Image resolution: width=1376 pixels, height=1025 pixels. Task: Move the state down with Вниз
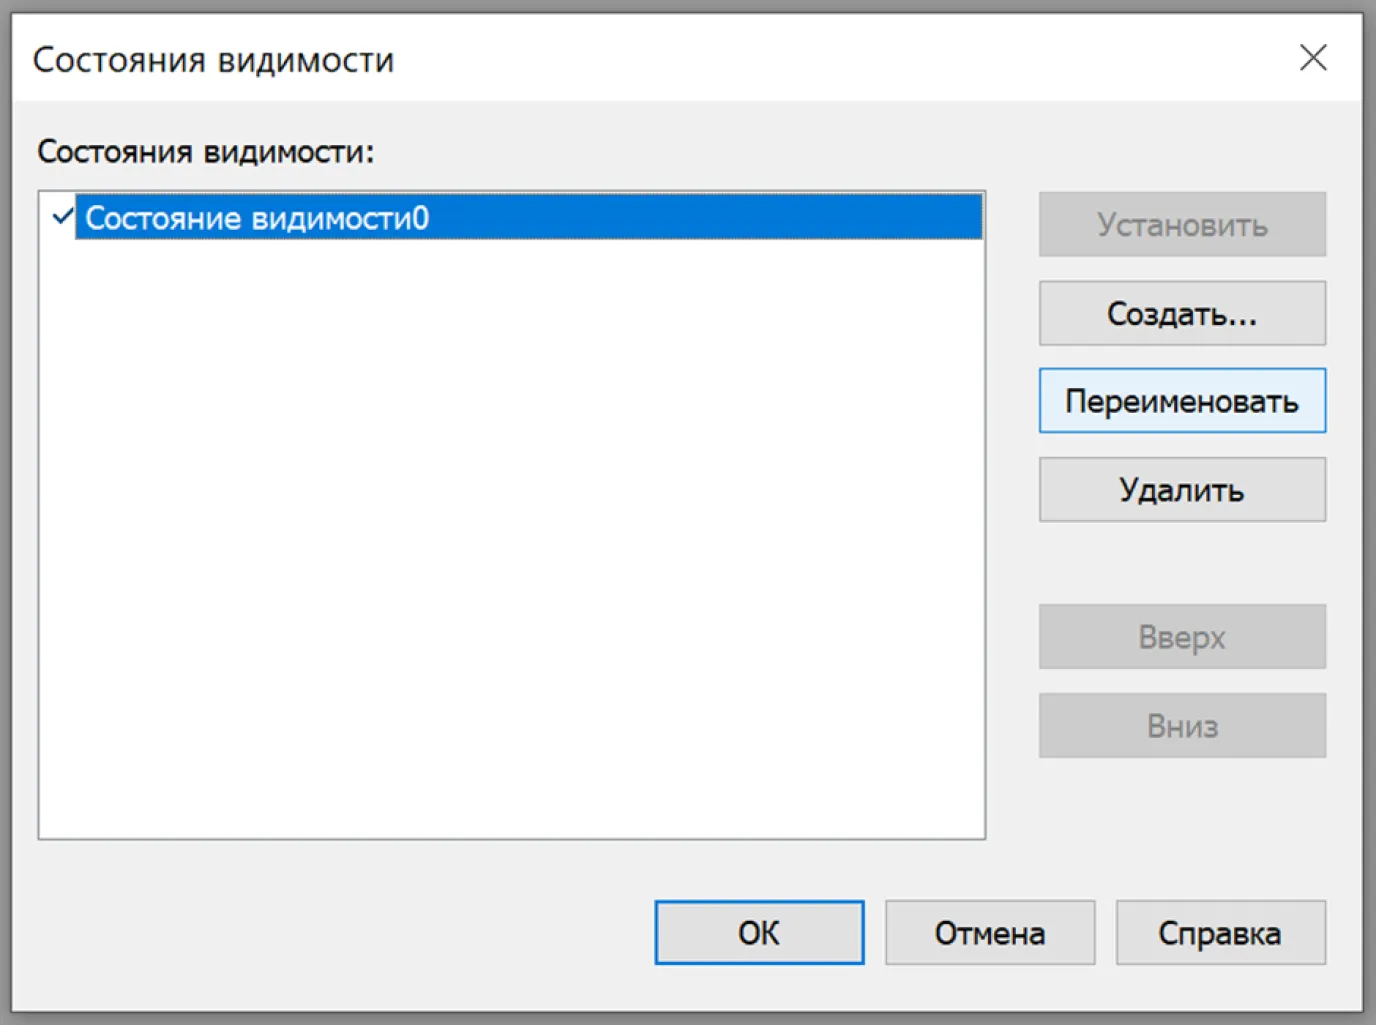[x=1181, y=726]
